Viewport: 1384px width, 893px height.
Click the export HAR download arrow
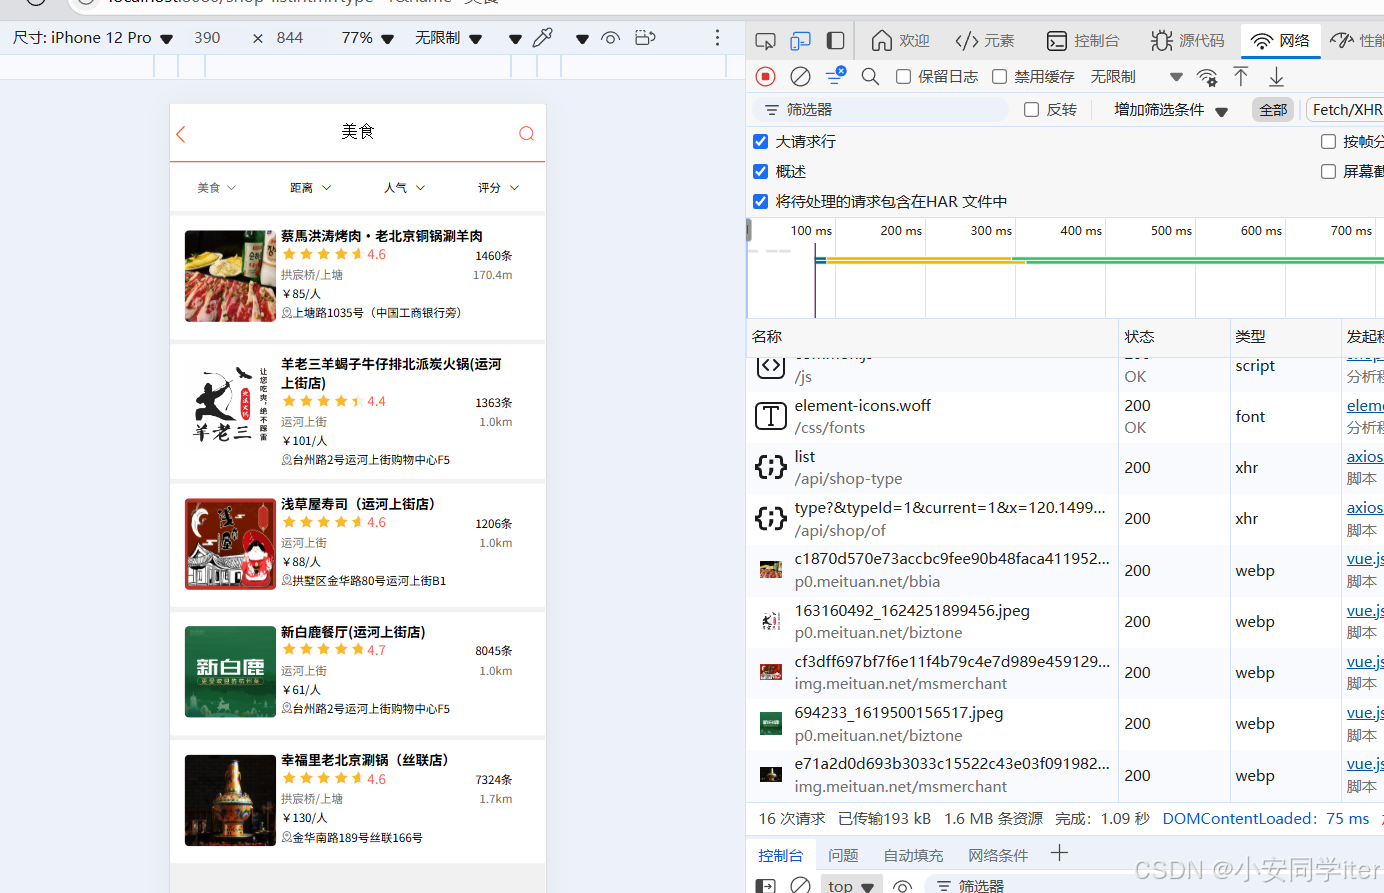coord(1276,76)
